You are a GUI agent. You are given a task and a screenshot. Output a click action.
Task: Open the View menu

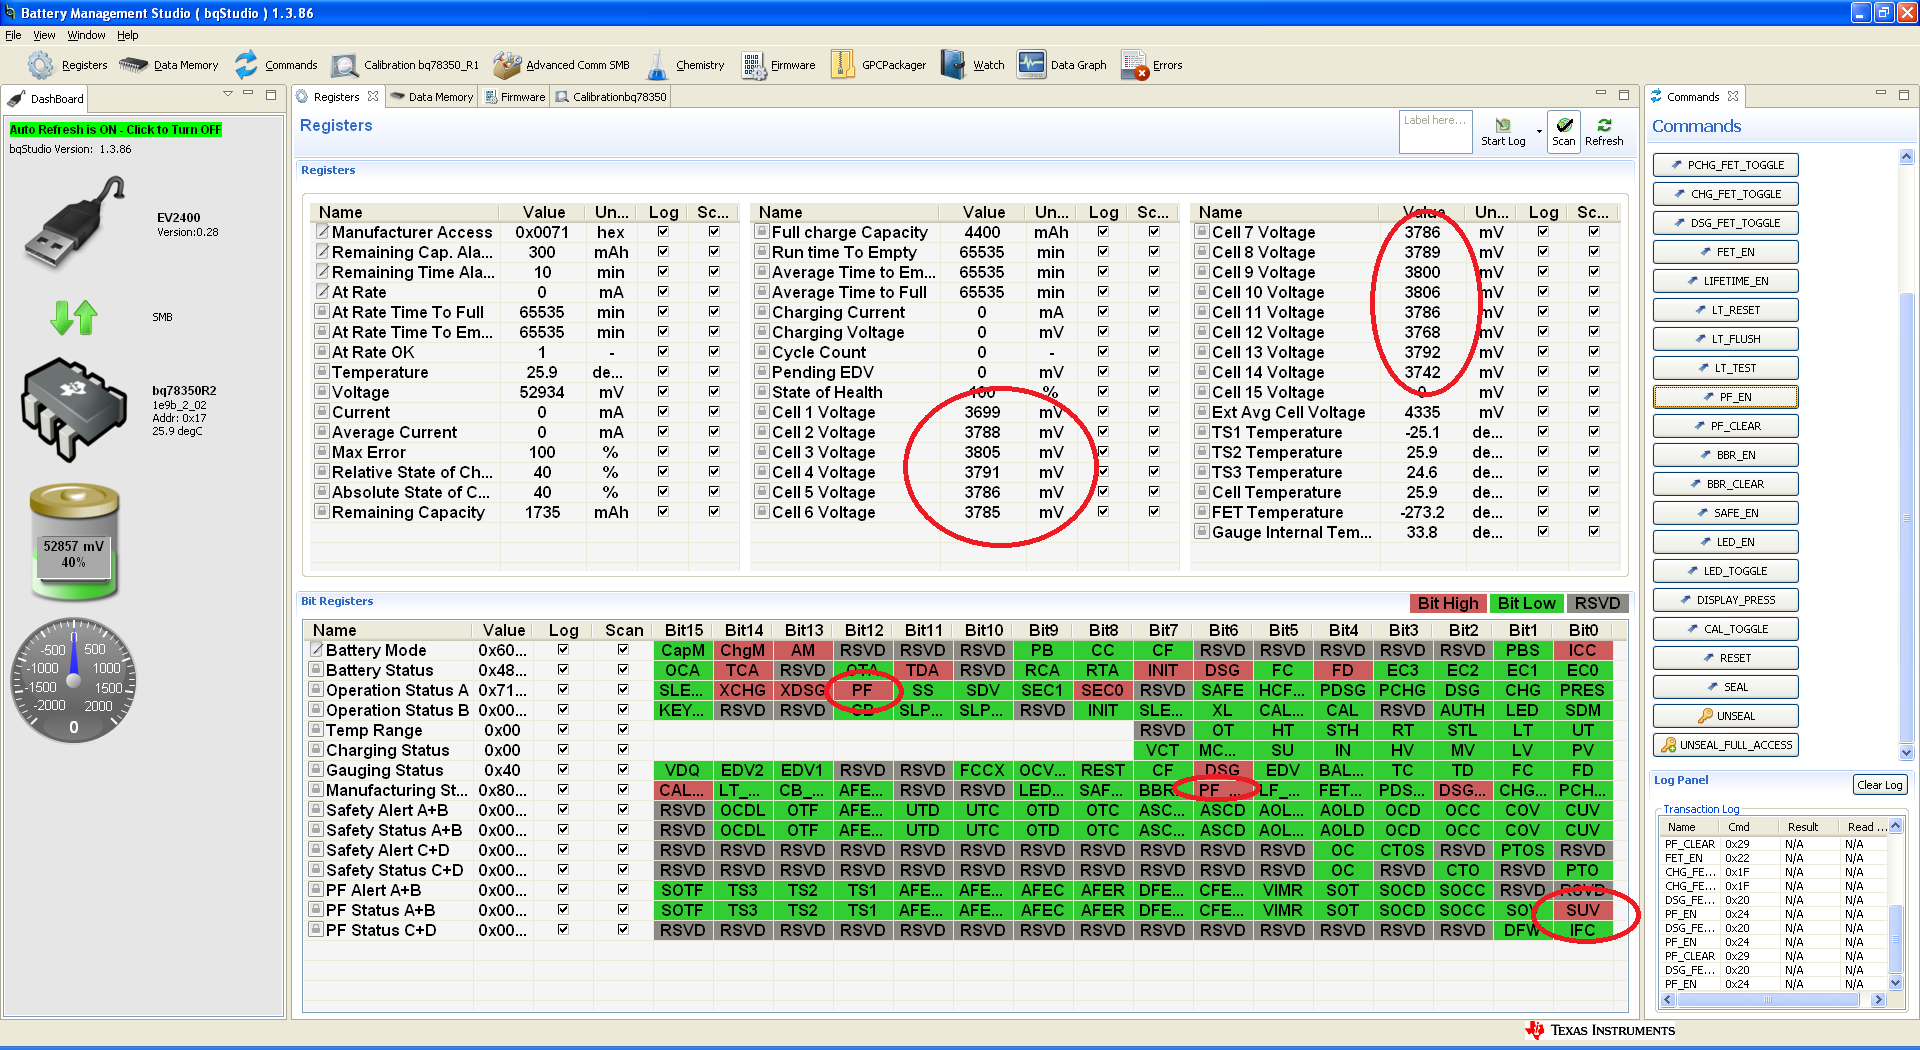pos(44,35)
